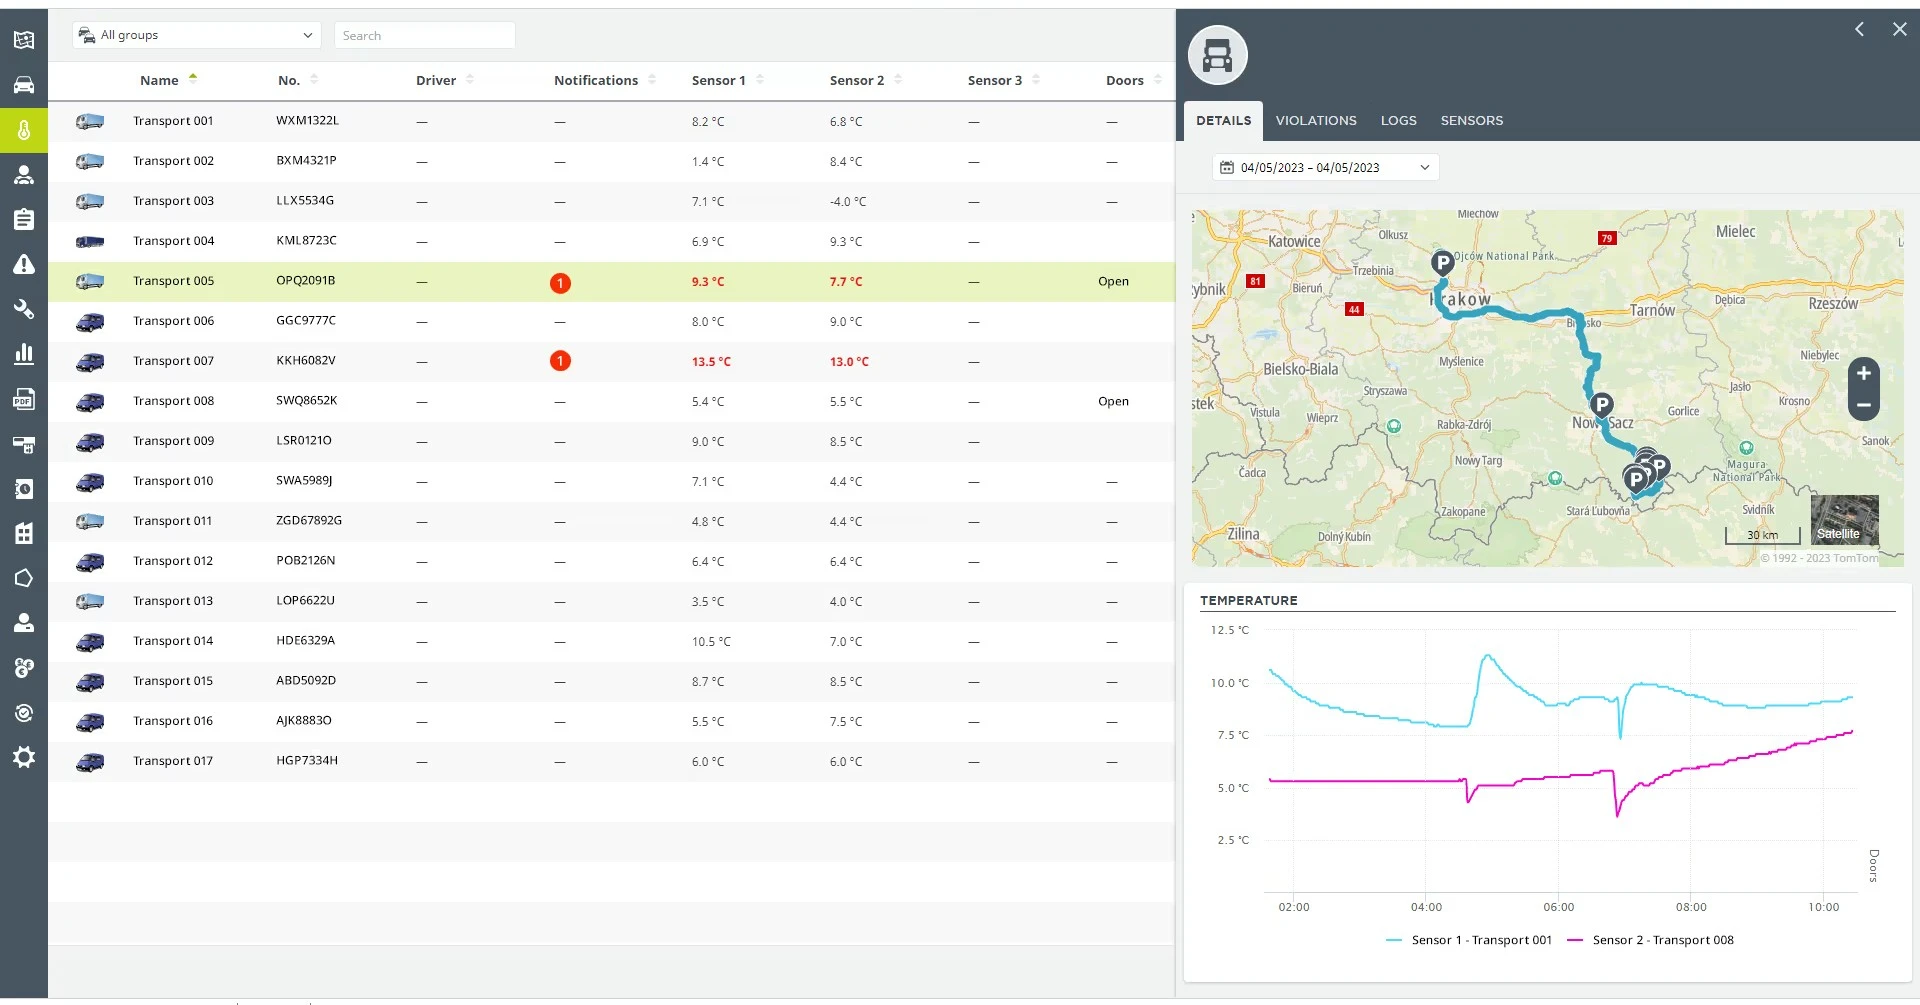The image size is (1920, 1005).
Task: Open the wrench maintenance sidebar icon
Action: tap(24, 309)
